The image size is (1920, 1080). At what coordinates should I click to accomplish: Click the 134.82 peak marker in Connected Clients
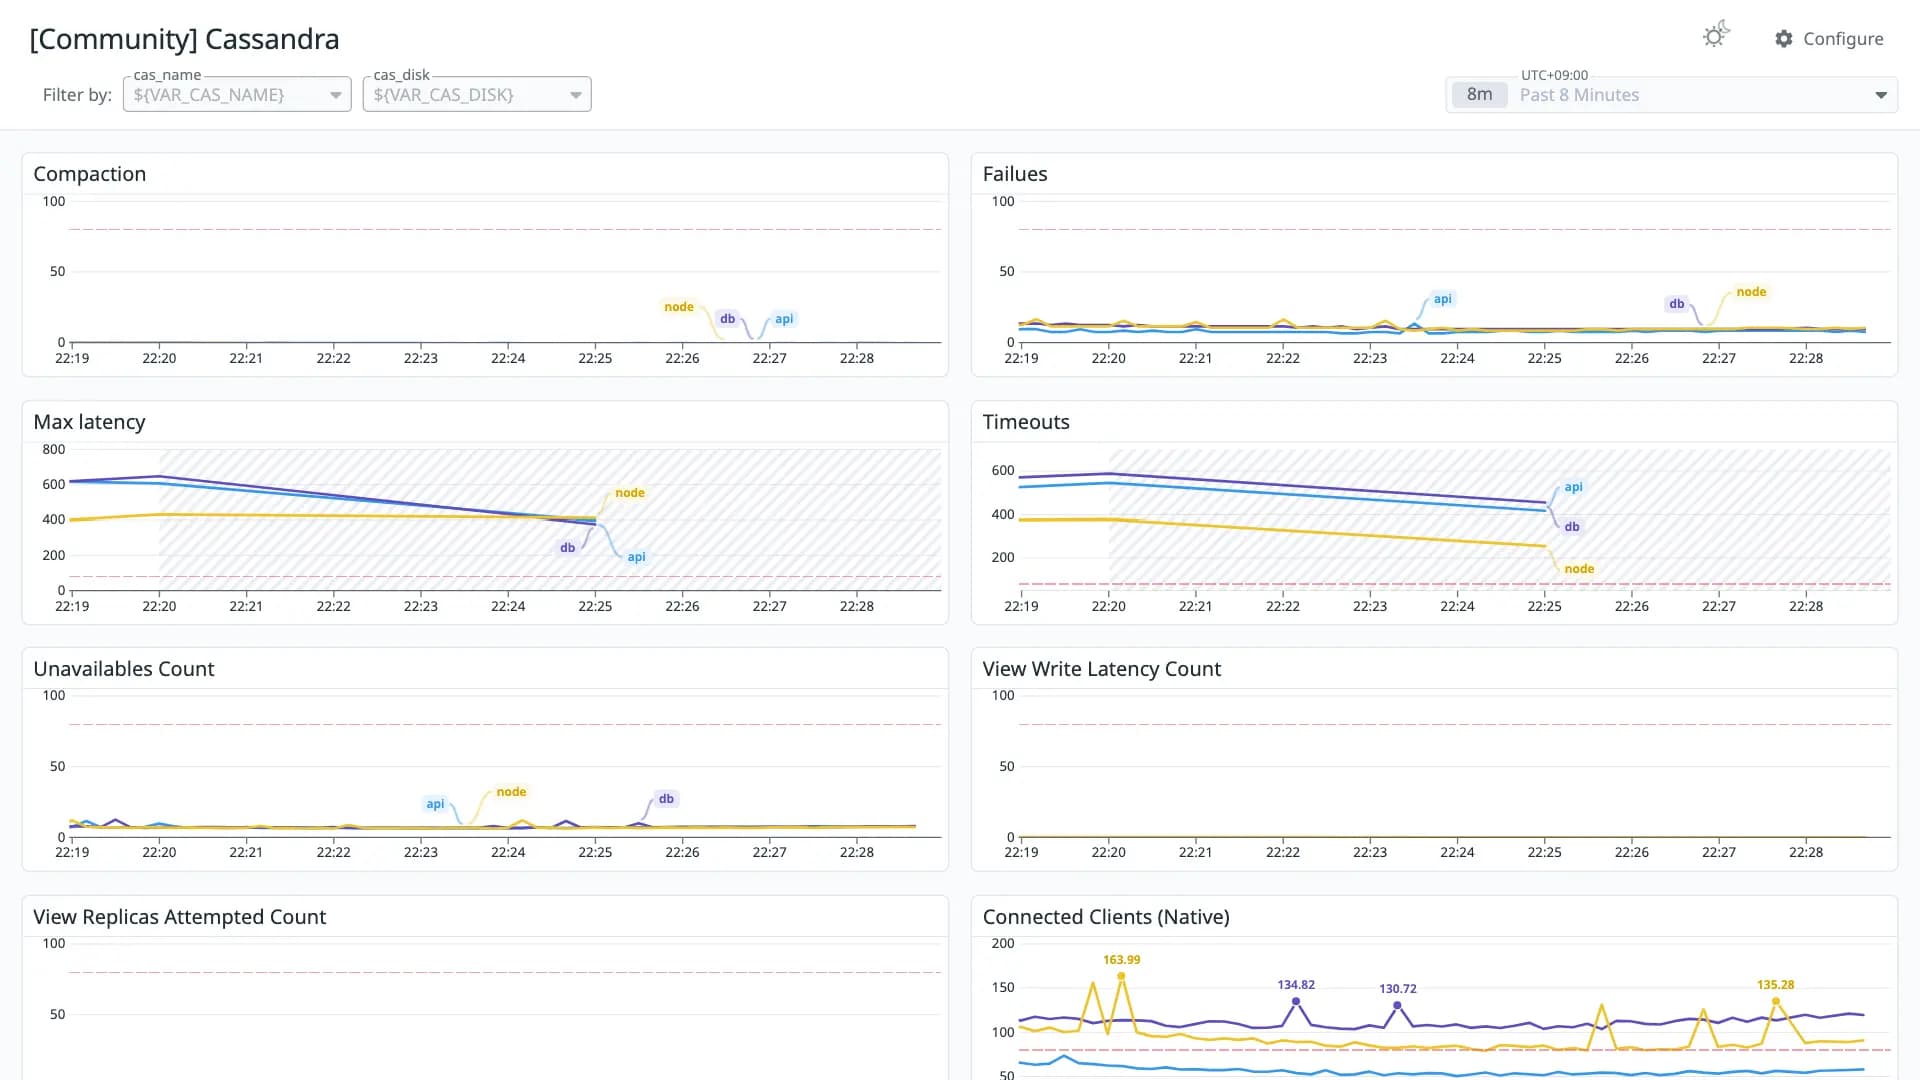click(1296, 1000)
